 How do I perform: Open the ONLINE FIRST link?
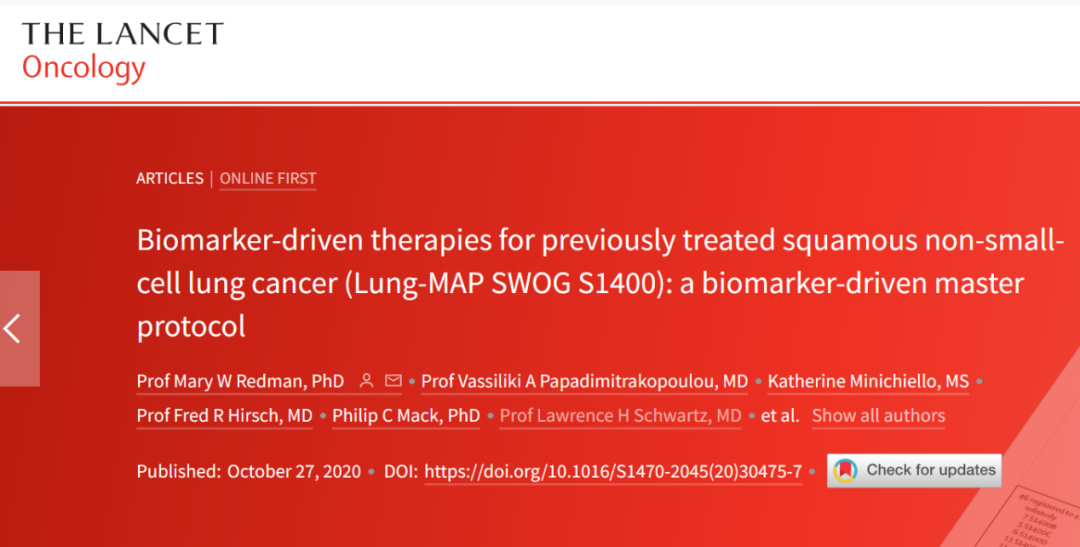268,178
